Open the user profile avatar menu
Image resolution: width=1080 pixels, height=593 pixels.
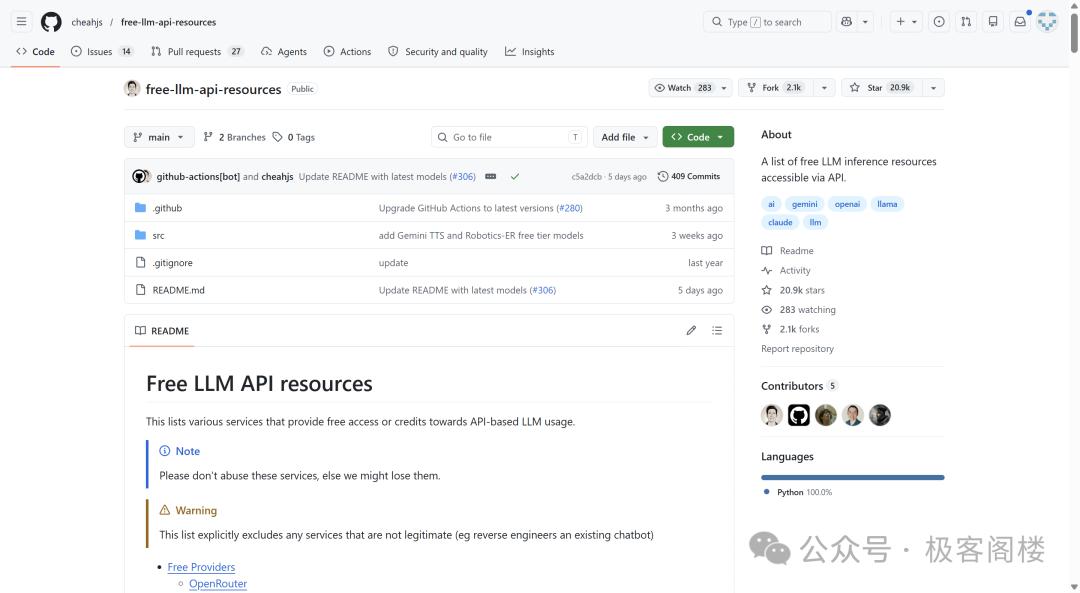[x=1047, y=22]
